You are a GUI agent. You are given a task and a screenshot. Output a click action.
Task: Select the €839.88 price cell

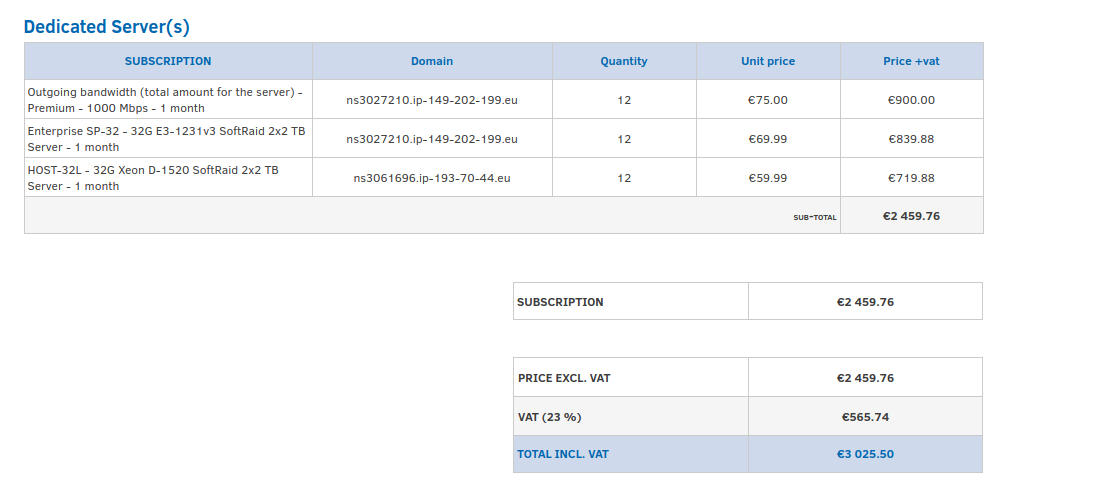(x=912, y=139)
